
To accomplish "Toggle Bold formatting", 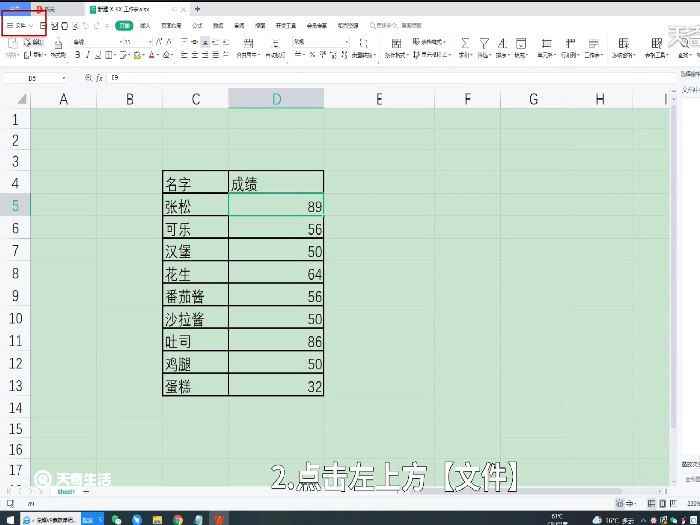I will tap(77, 55).
